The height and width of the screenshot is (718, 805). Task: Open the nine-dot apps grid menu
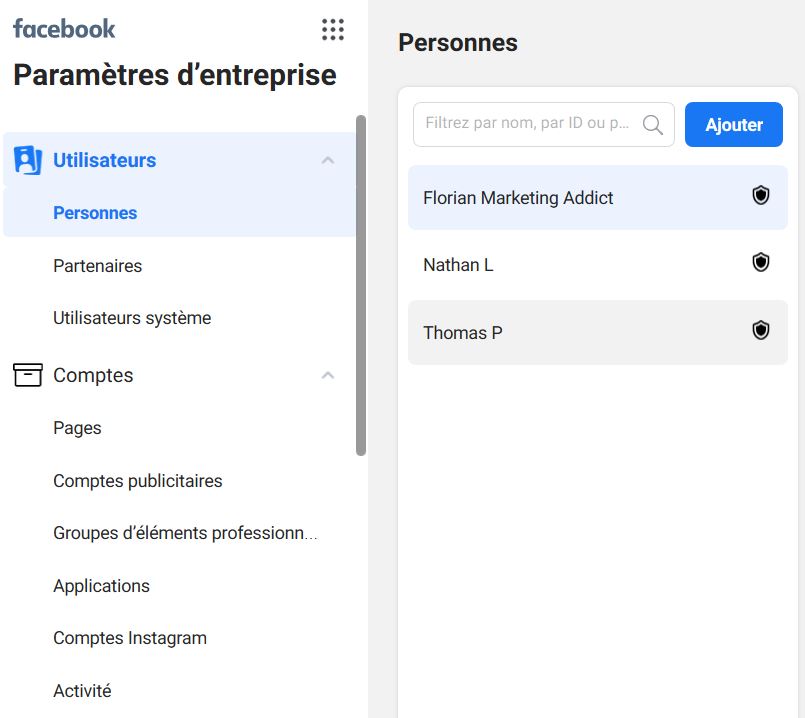point(333,30)
